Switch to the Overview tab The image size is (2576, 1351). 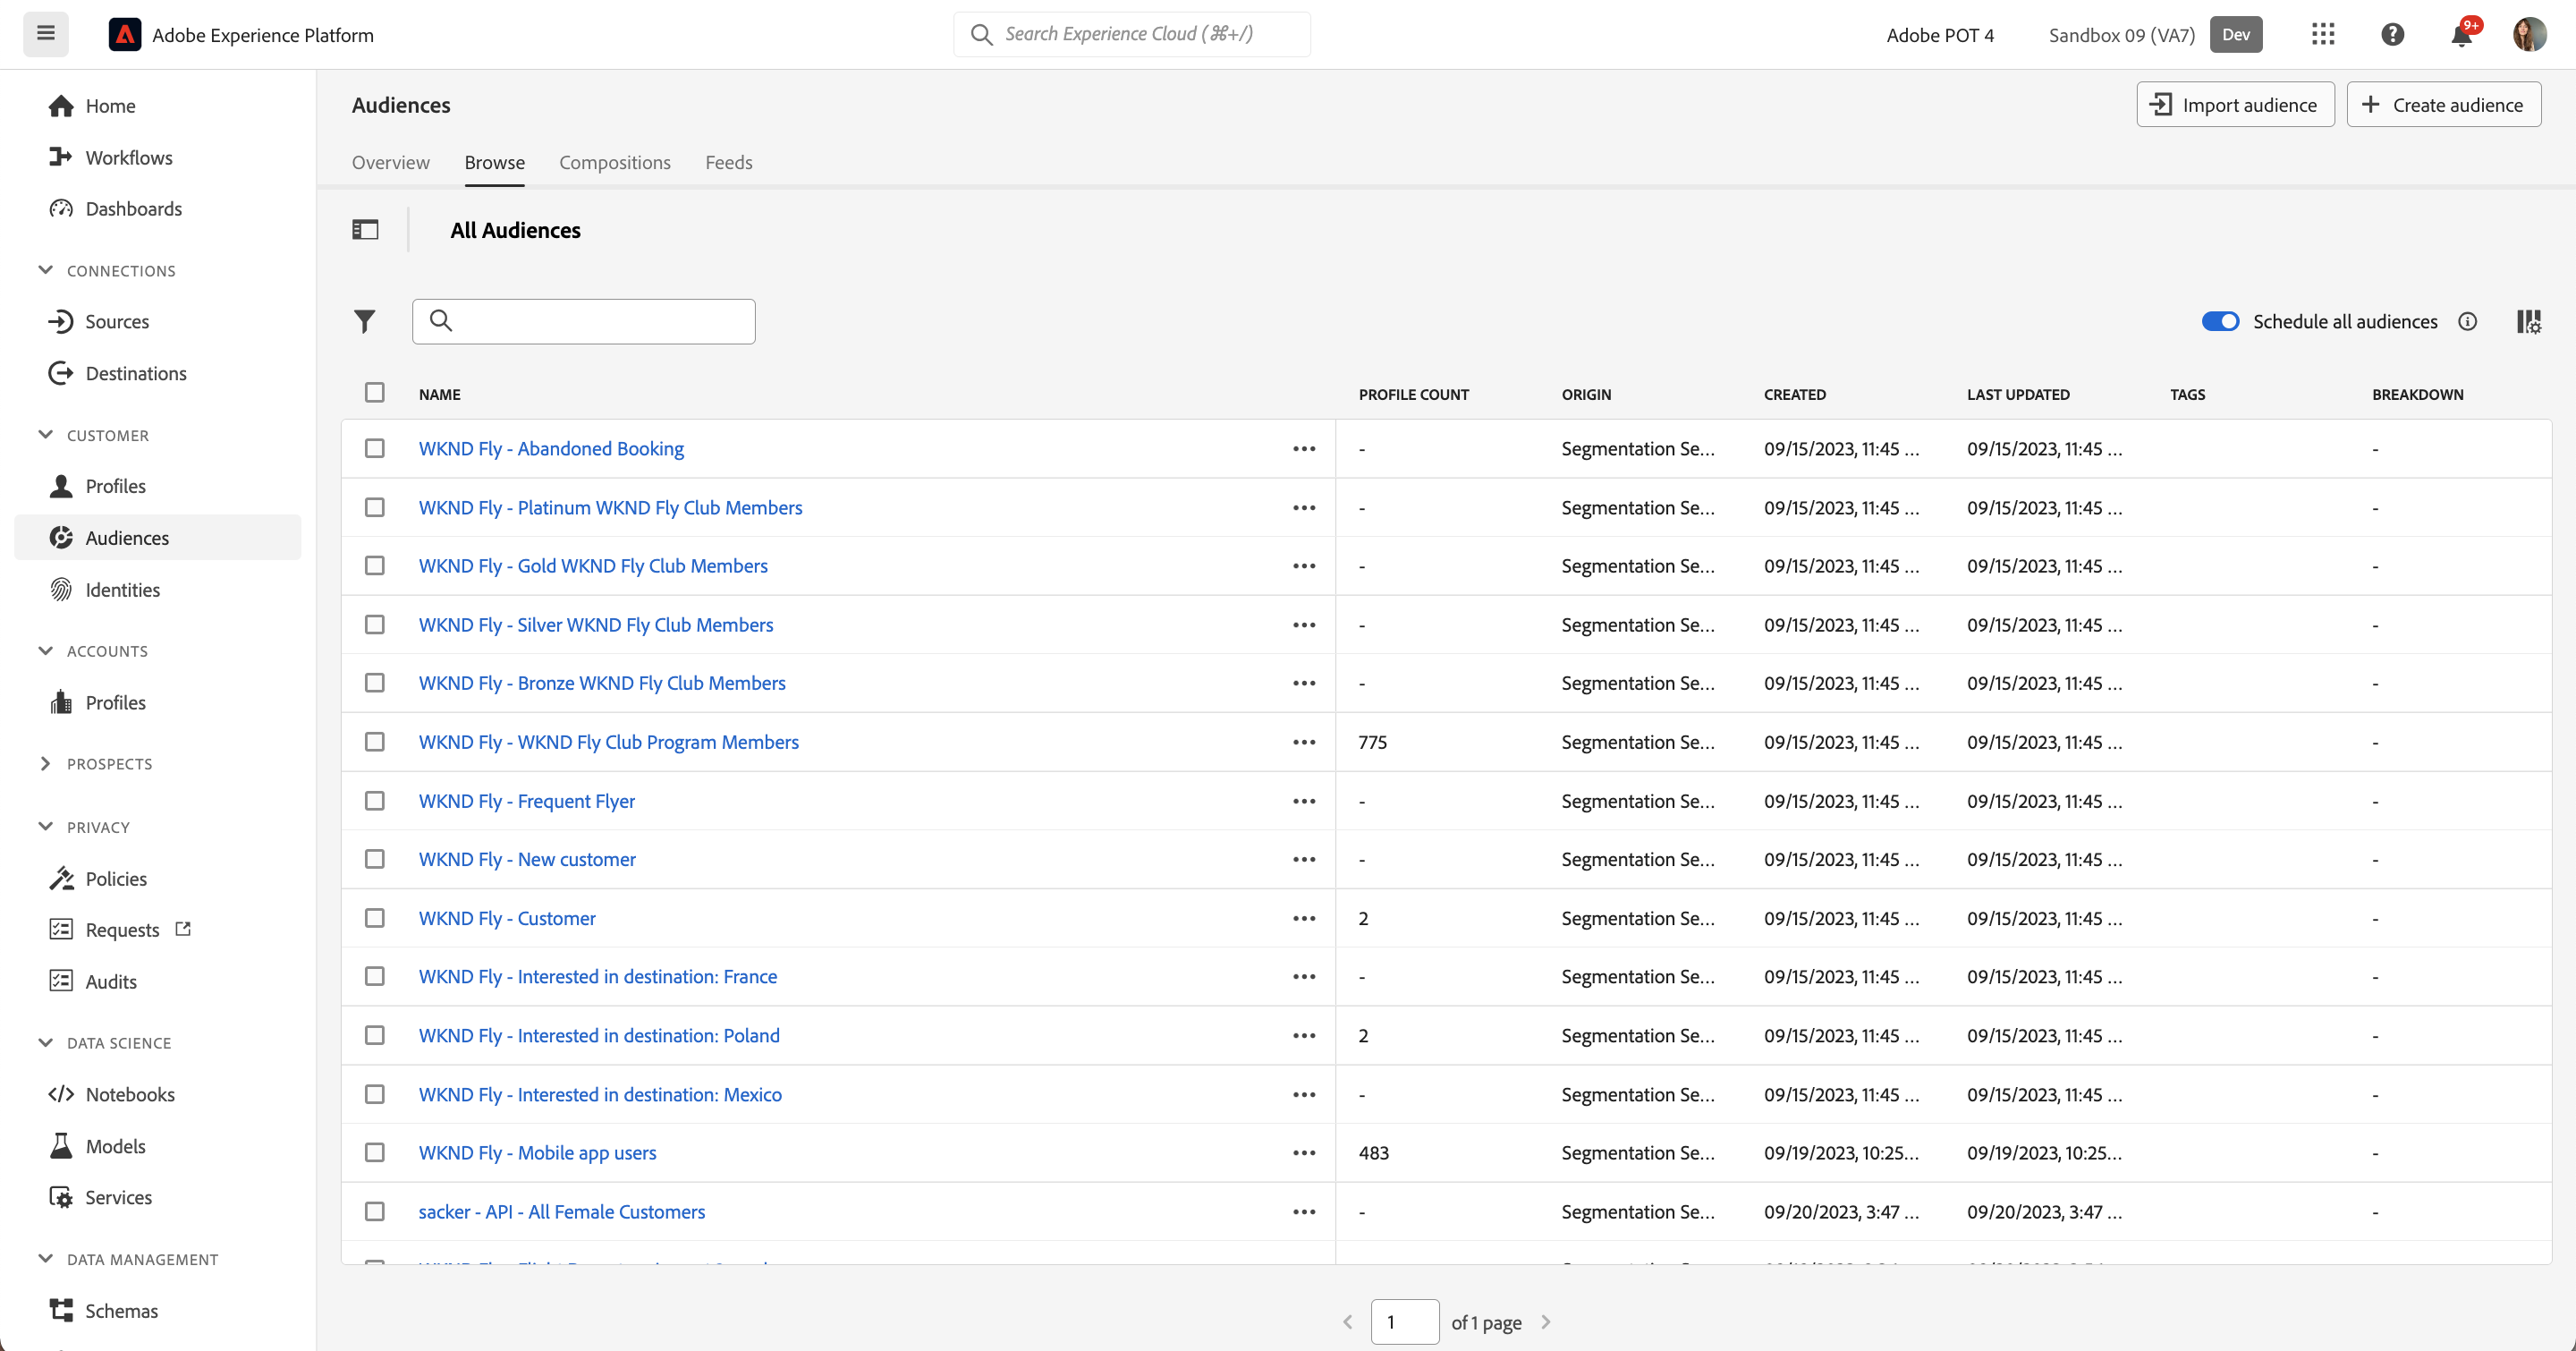point(391,162)
